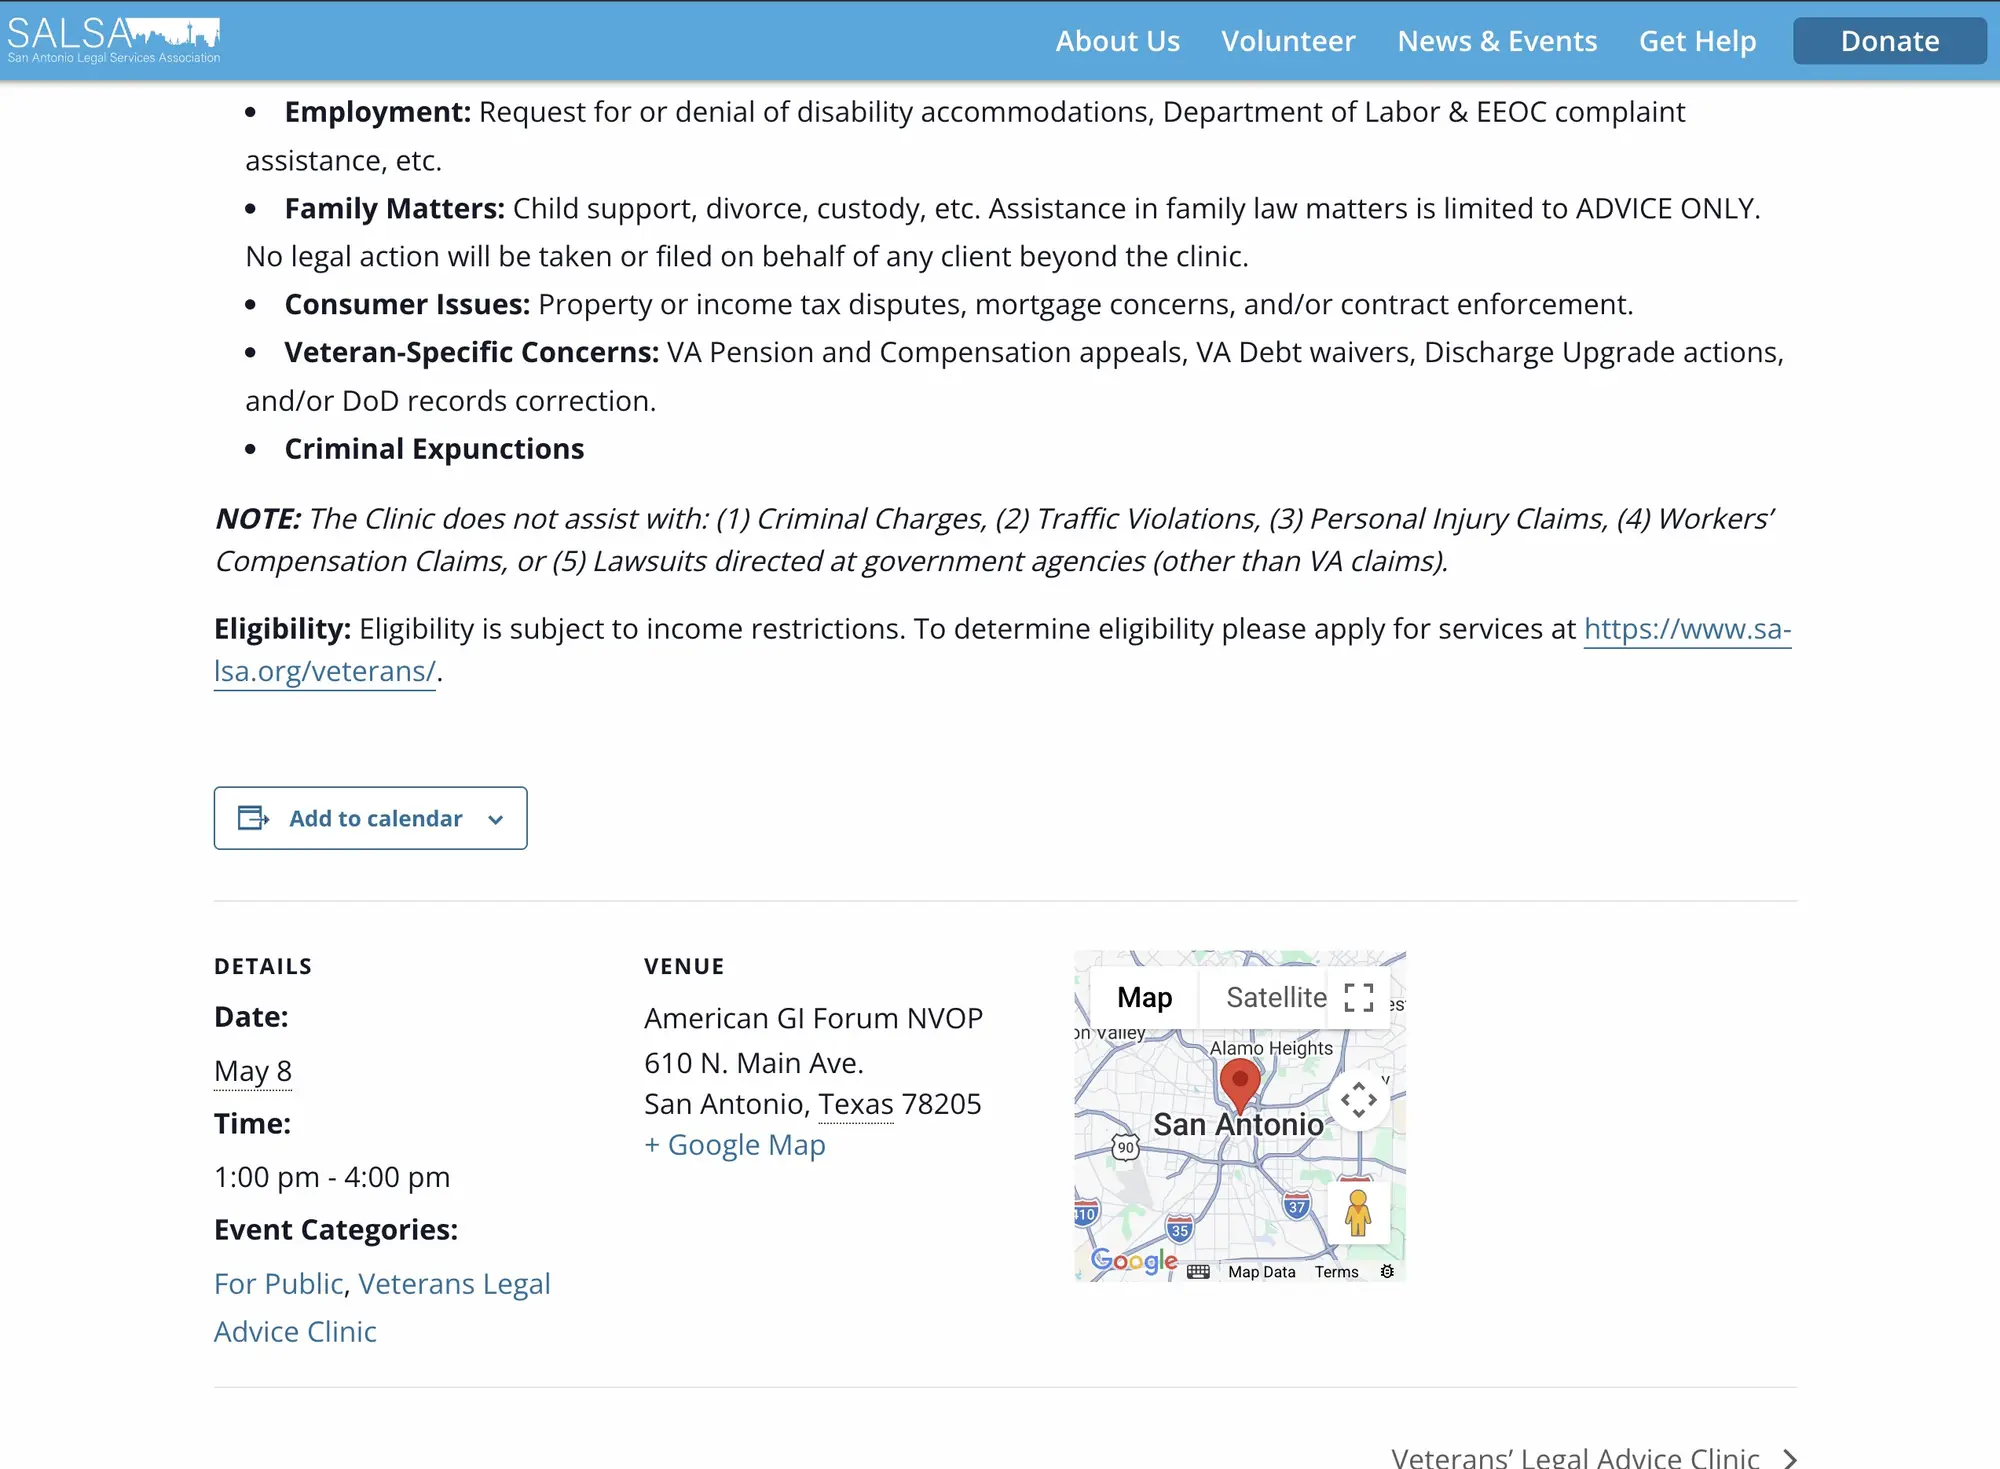The image size is (2000, 1469).
Task: Open the Volunteer menu
Action: tap(1288, 41)
